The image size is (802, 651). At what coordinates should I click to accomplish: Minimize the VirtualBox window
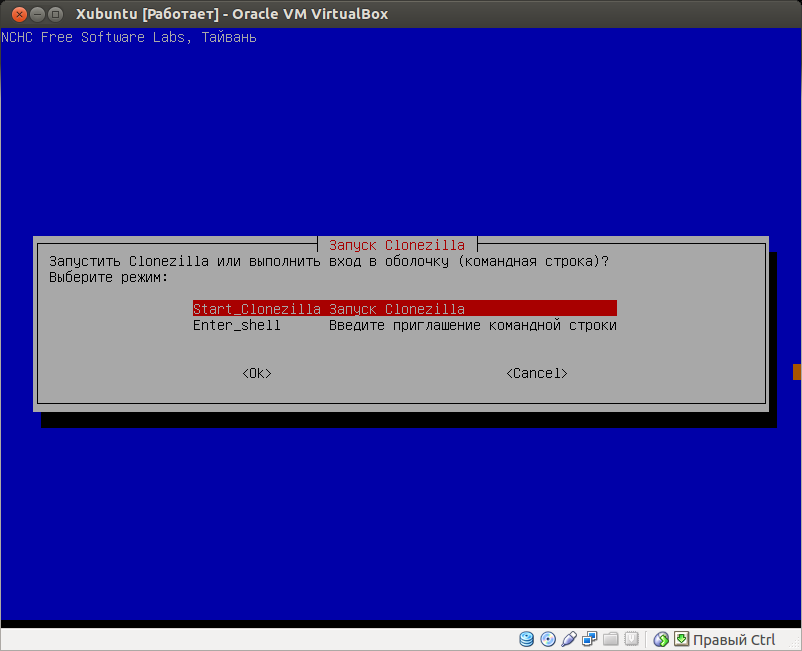click(37, 14)
